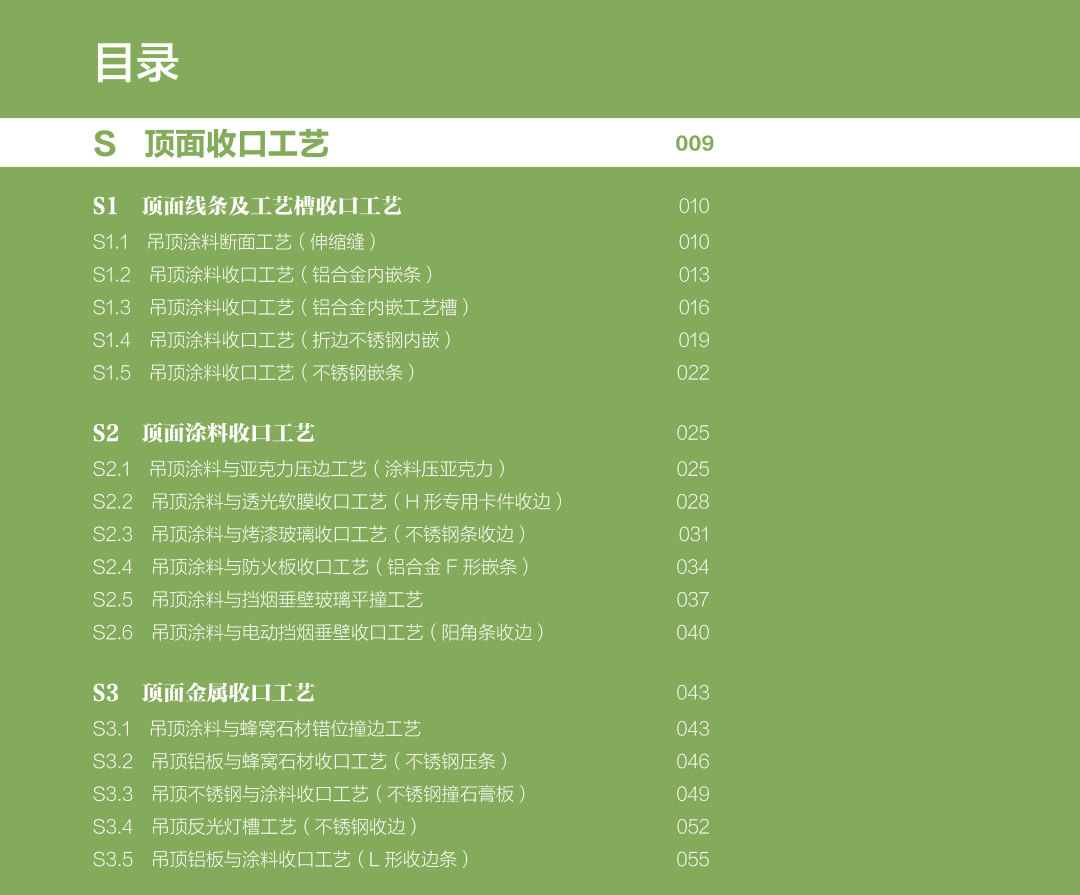Select entry S2.4 铝合金F形嵌条
The width and height of the screenshot is (1080, 895).
312,567
